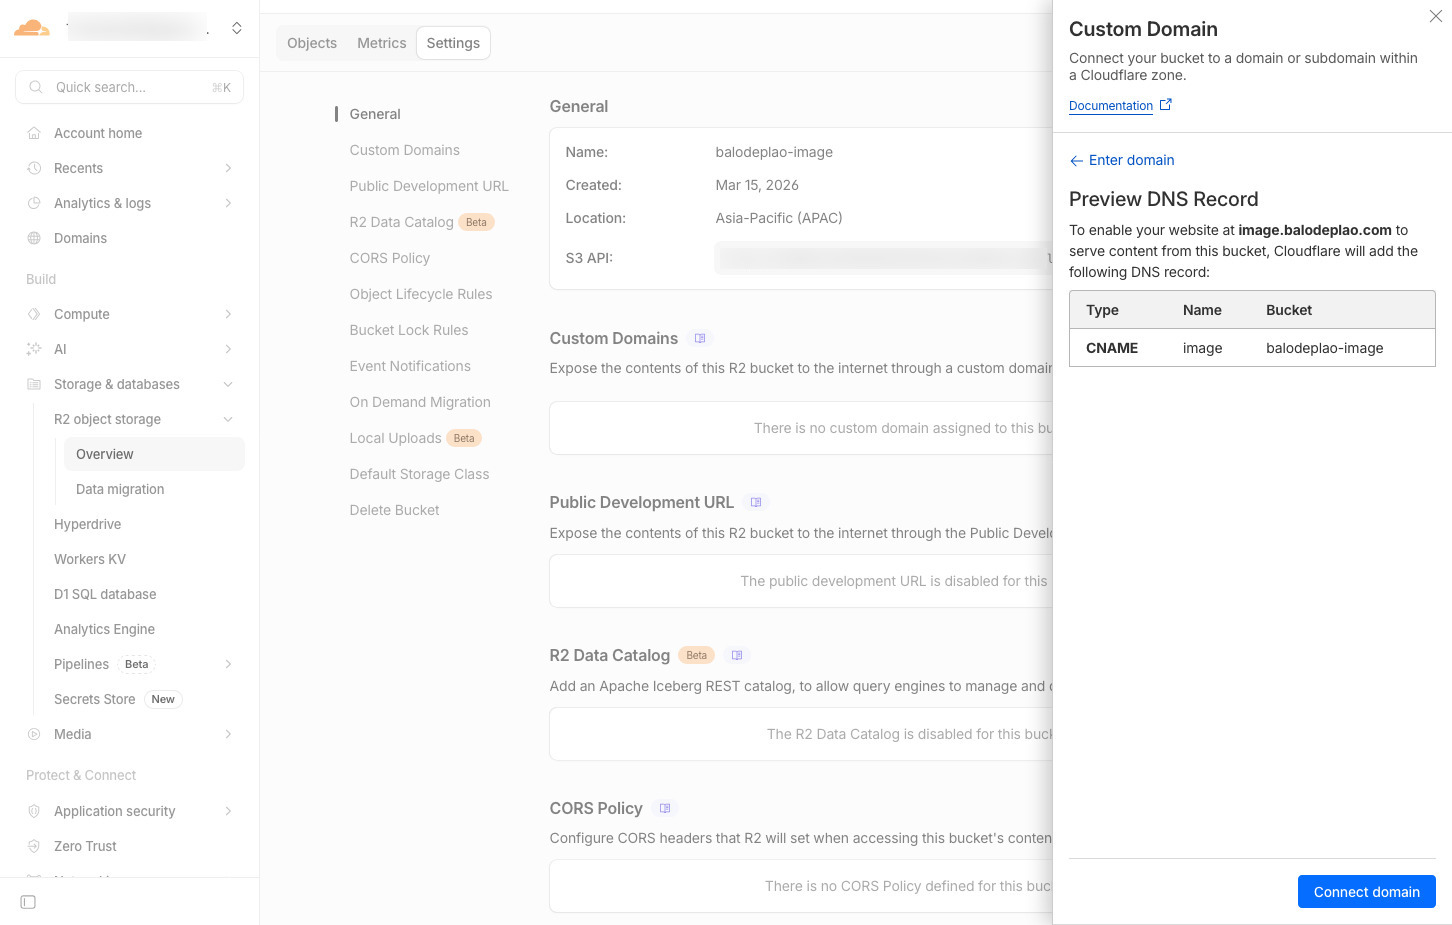Open the account switcher chevron
1452x925 pixels.
pyautogui.click(x=237, y=28)
